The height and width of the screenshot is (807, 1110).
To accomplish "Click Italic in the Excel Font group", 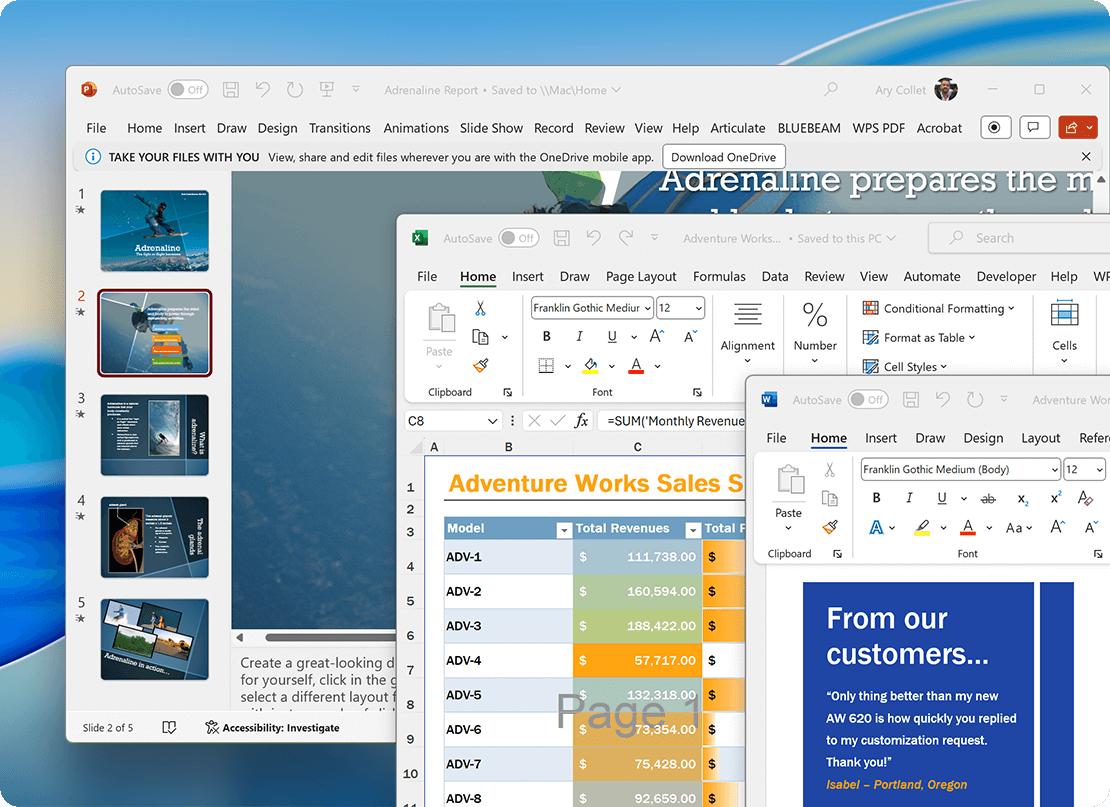I will coord(579,337).
